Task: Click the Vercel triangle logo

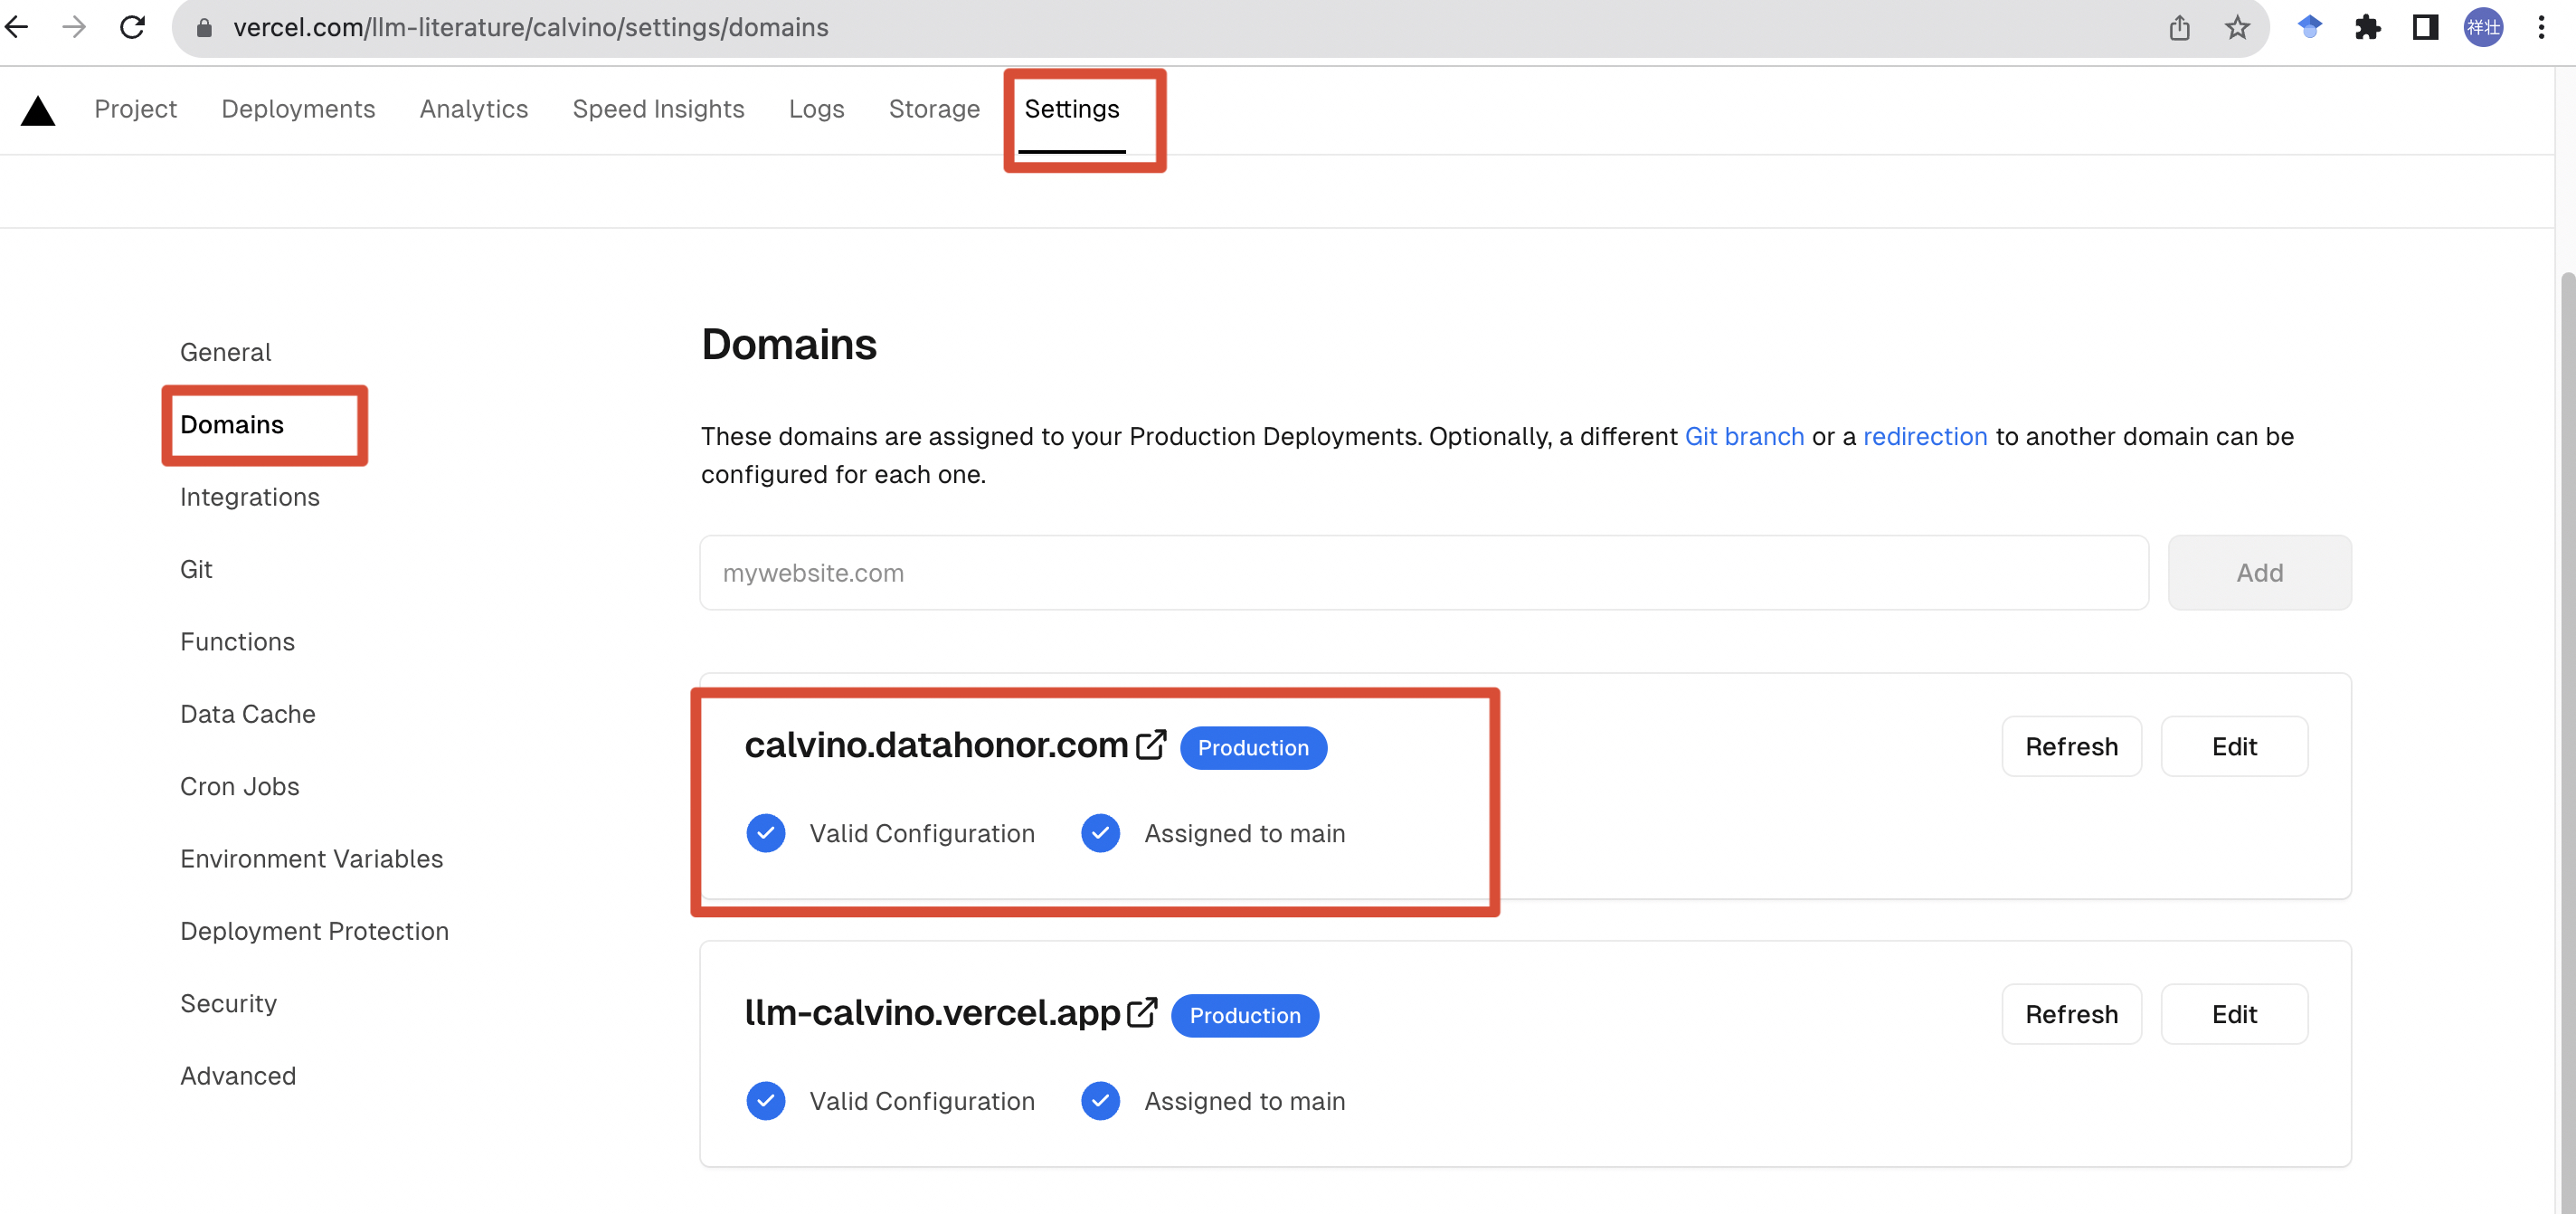Action: click(38, 110)
